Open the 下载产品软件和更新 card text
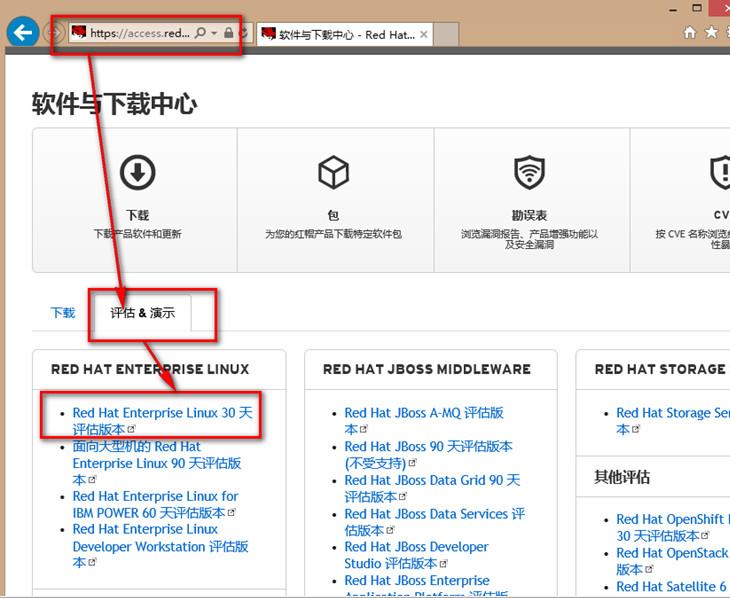Screen dimensions: 730x598 [137, 234]
